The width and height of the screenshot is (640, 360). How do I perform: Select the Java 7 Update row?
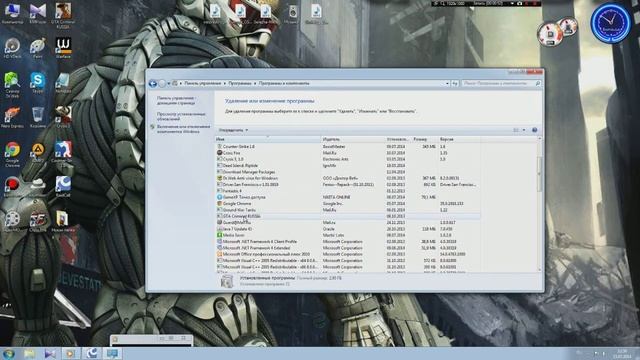point(348,229)
